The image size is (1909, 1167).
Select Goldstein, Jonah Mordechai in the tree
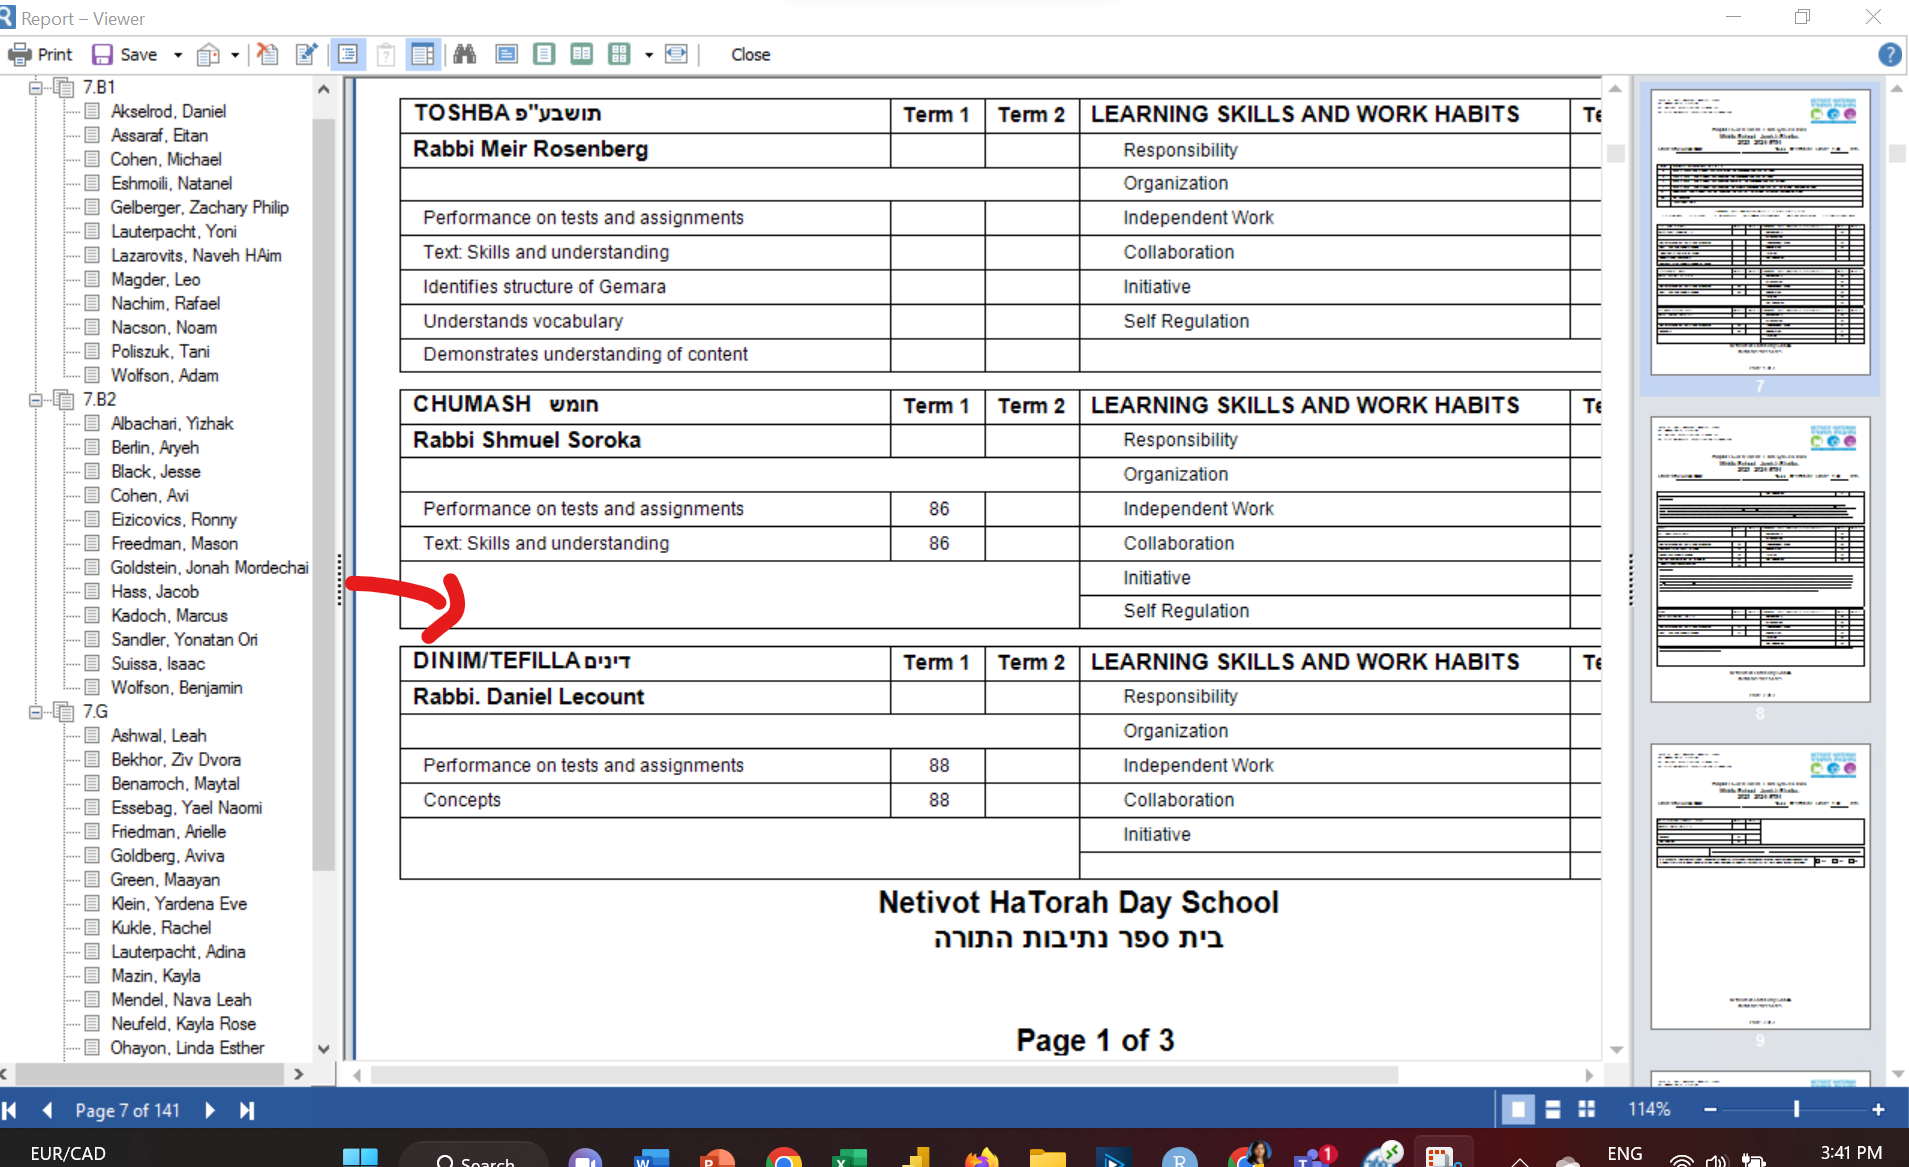(209, 567)
